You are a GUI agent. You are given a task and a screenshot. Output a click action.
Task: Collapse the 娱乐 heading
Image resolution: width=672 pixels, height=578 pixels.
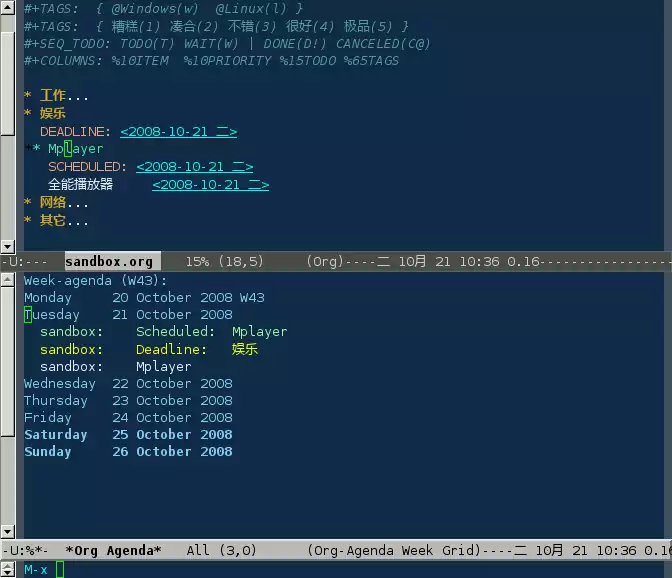[x=52, y=113]
